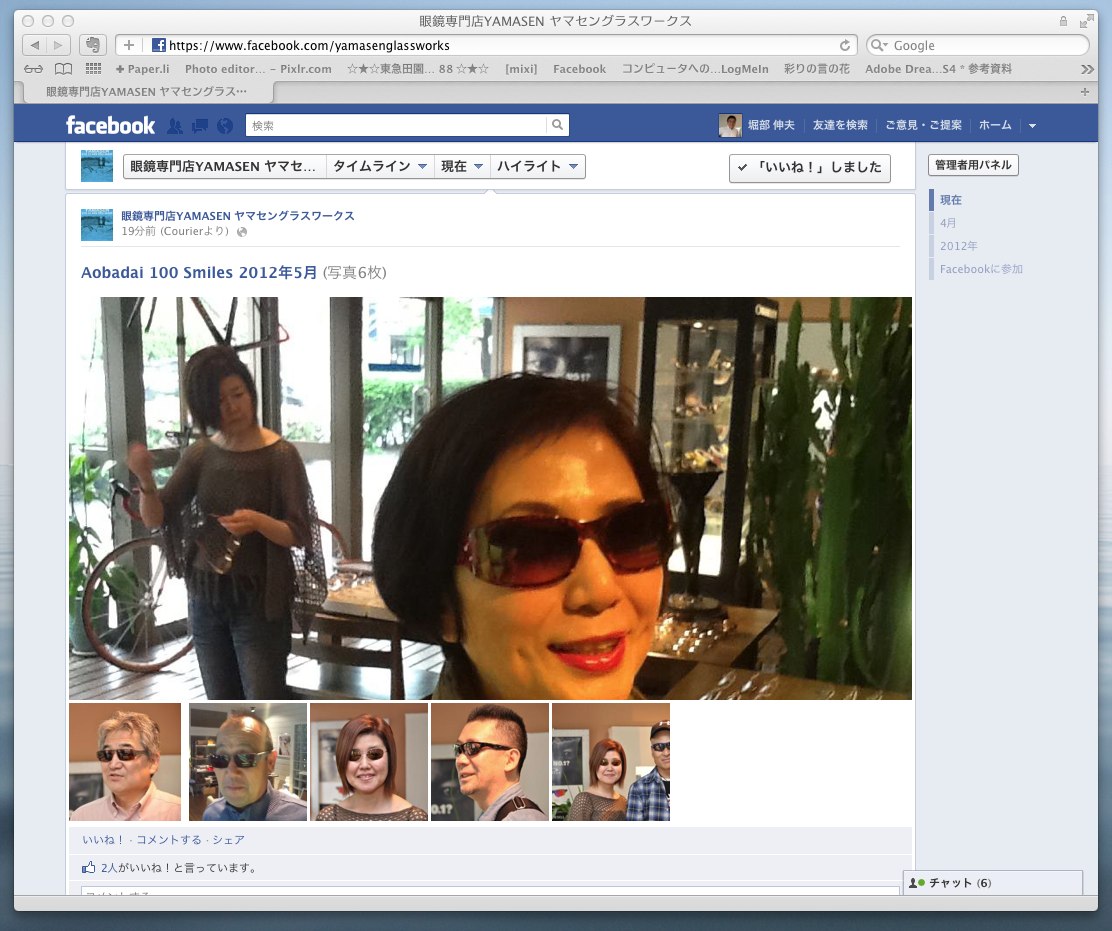Toggle the 「いいね！」しました liked button
1112x931 pixels.
[810, 167]
